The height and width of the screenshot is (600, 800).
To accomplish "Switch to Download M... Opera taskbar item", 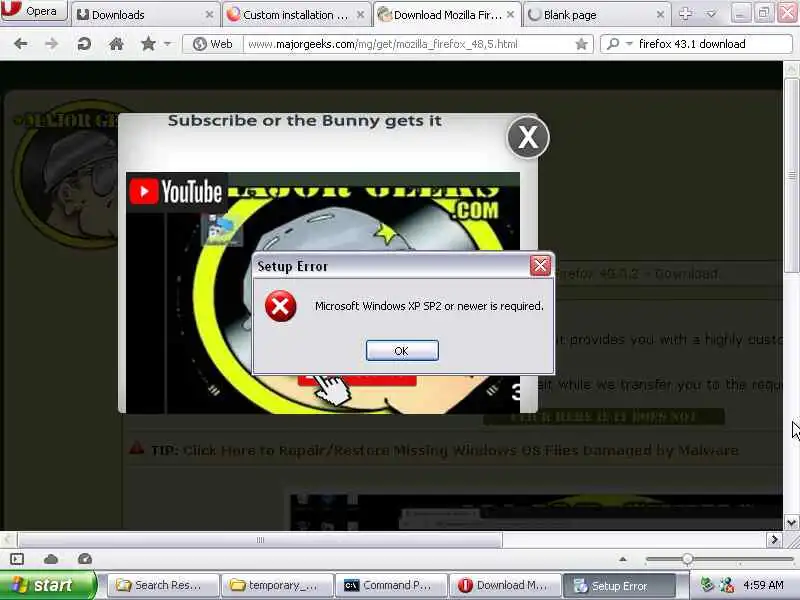I will 505,585.
